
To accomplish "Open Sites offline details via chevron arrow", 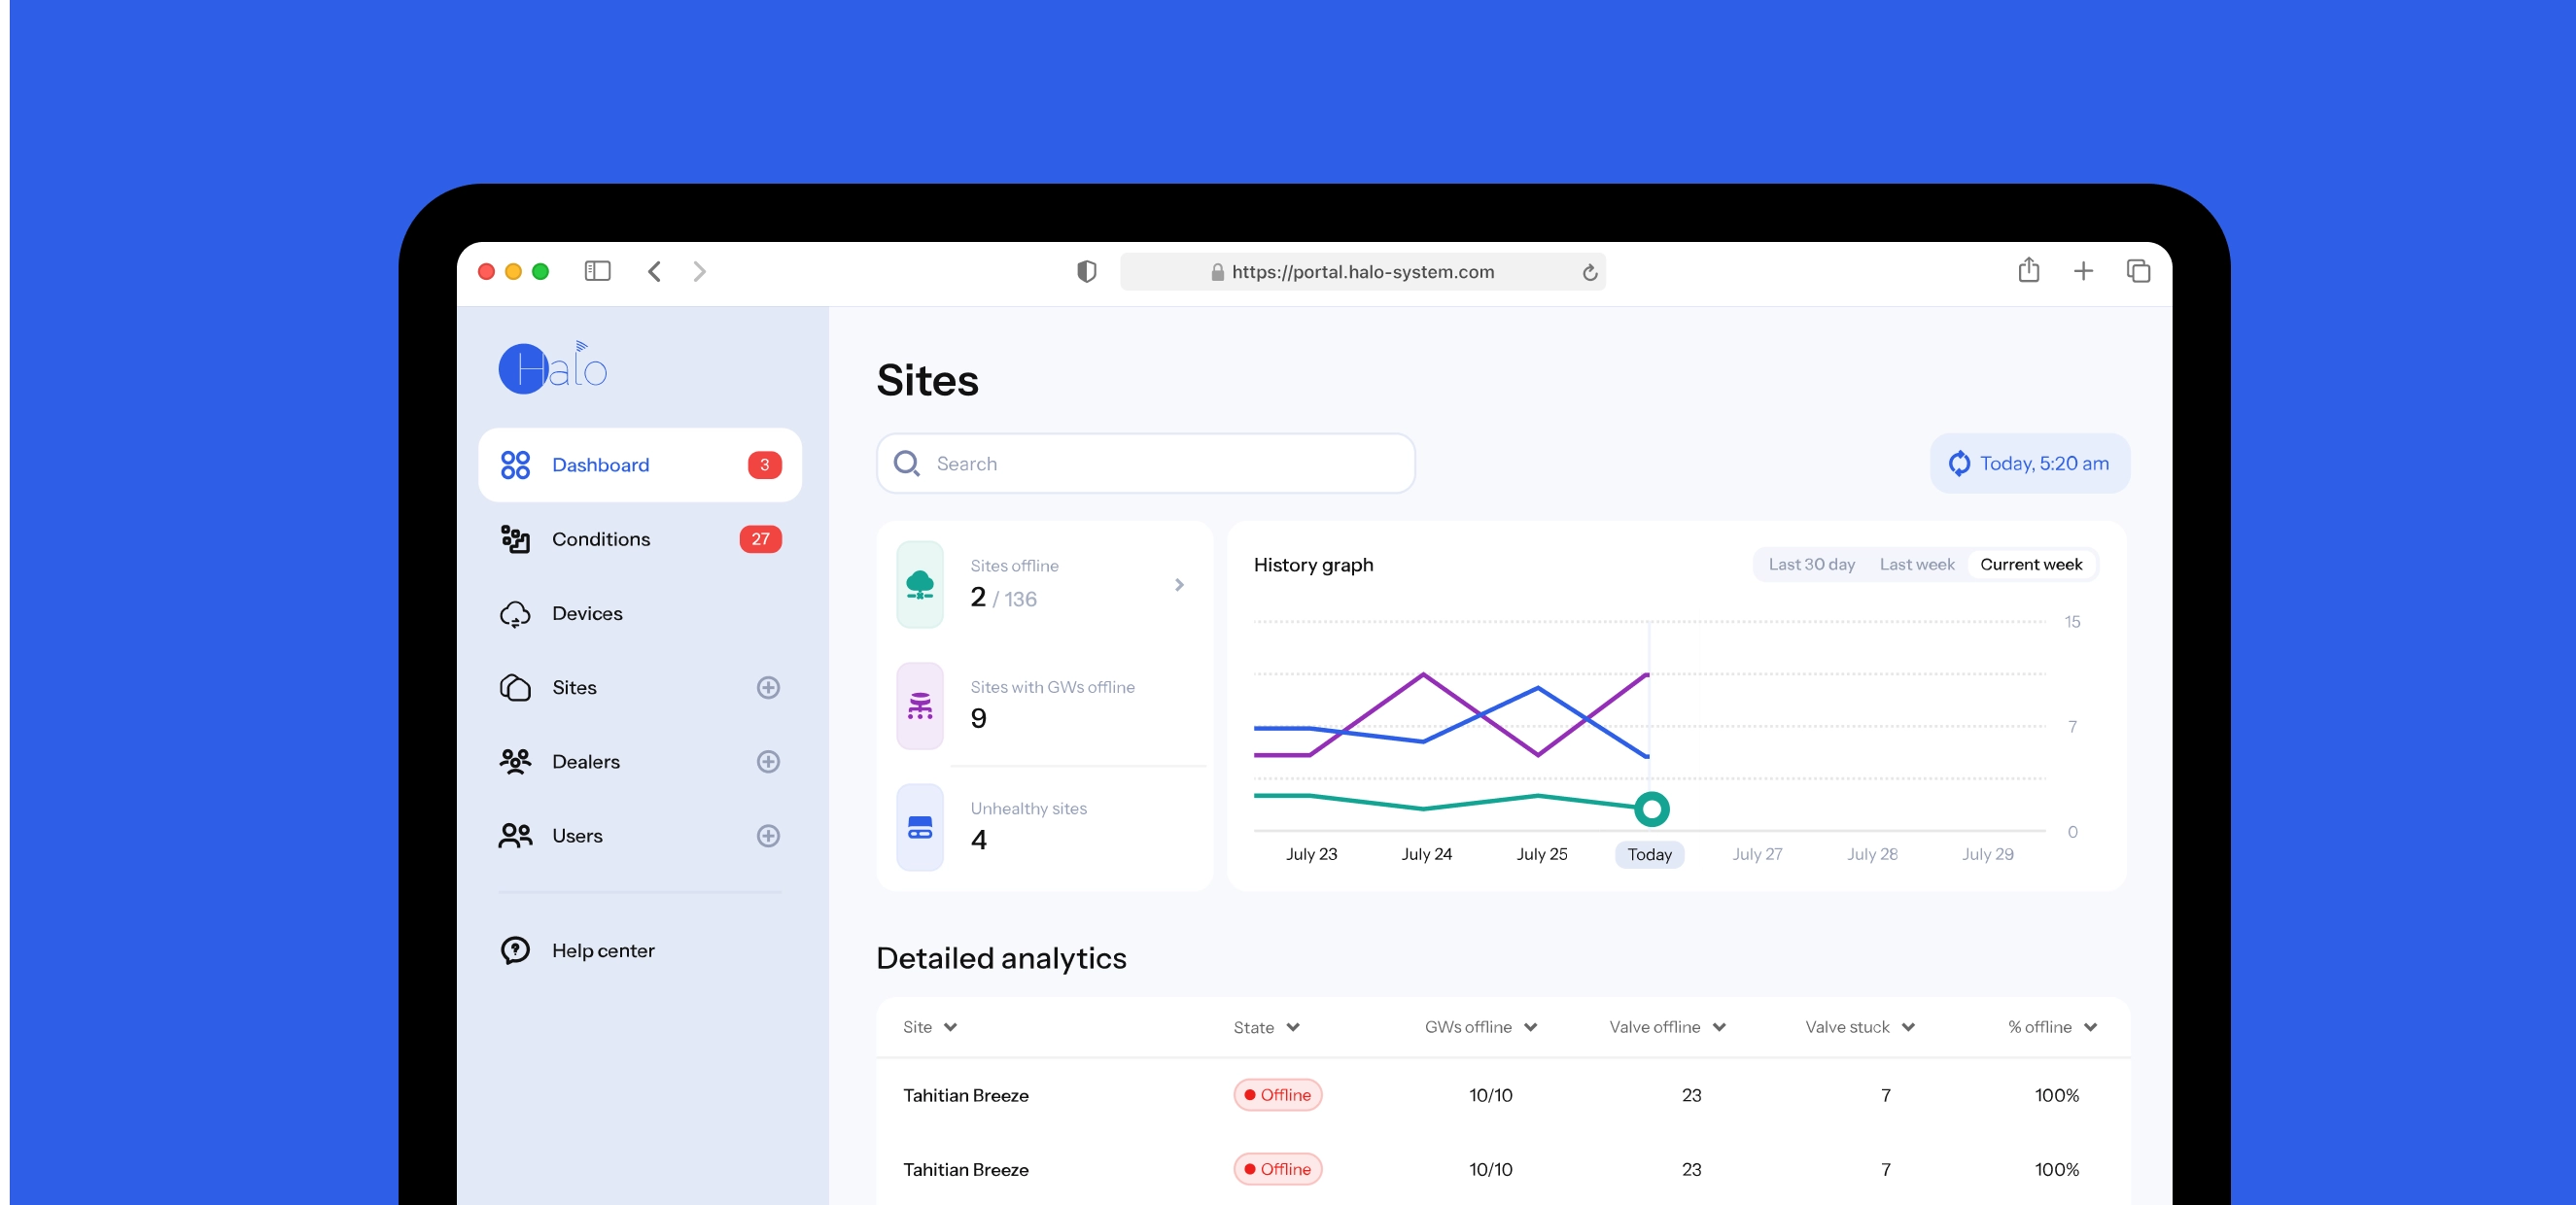I will [x=1180, y=585].
